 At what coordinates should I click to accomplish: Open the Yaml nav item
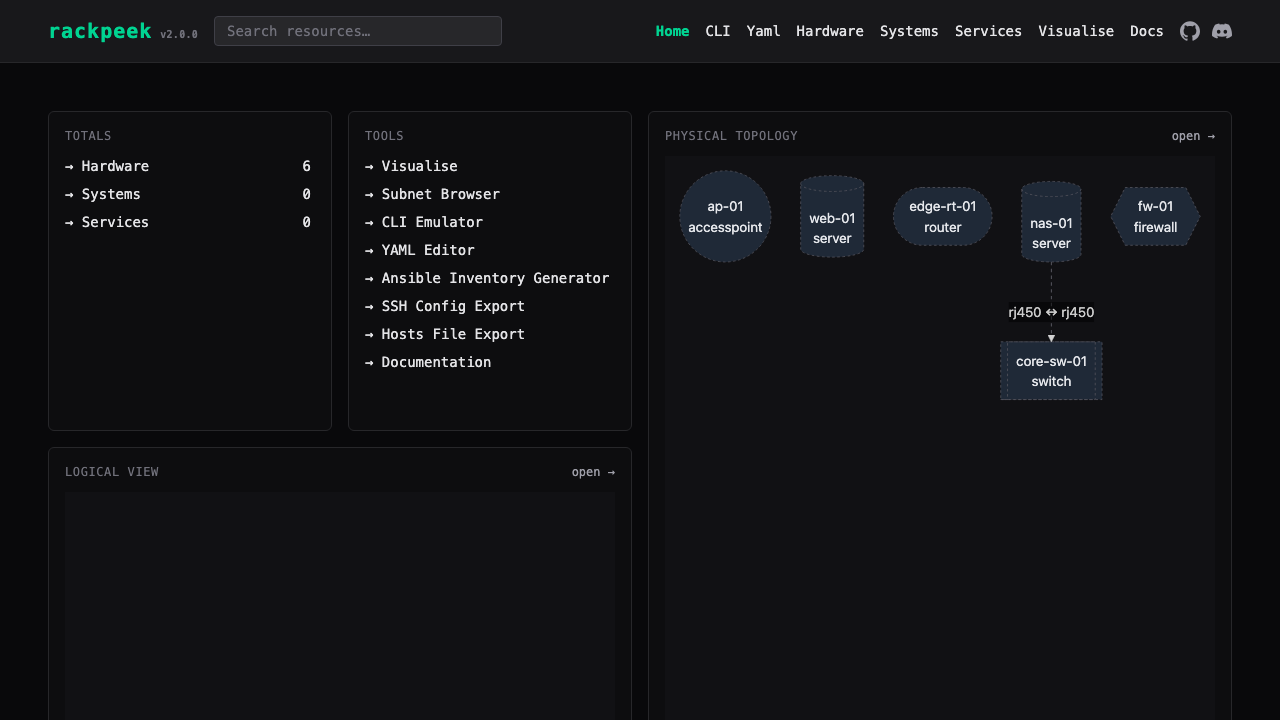point(763,31)
